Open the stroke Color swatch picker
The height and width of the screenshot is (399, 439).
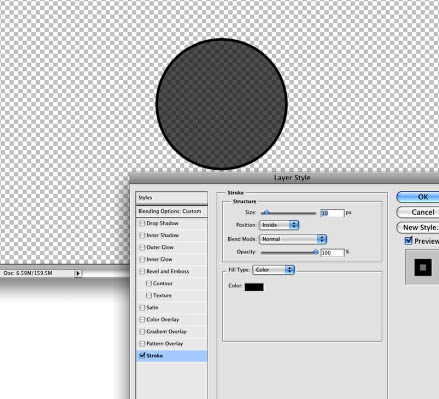(x=254, y=287)
